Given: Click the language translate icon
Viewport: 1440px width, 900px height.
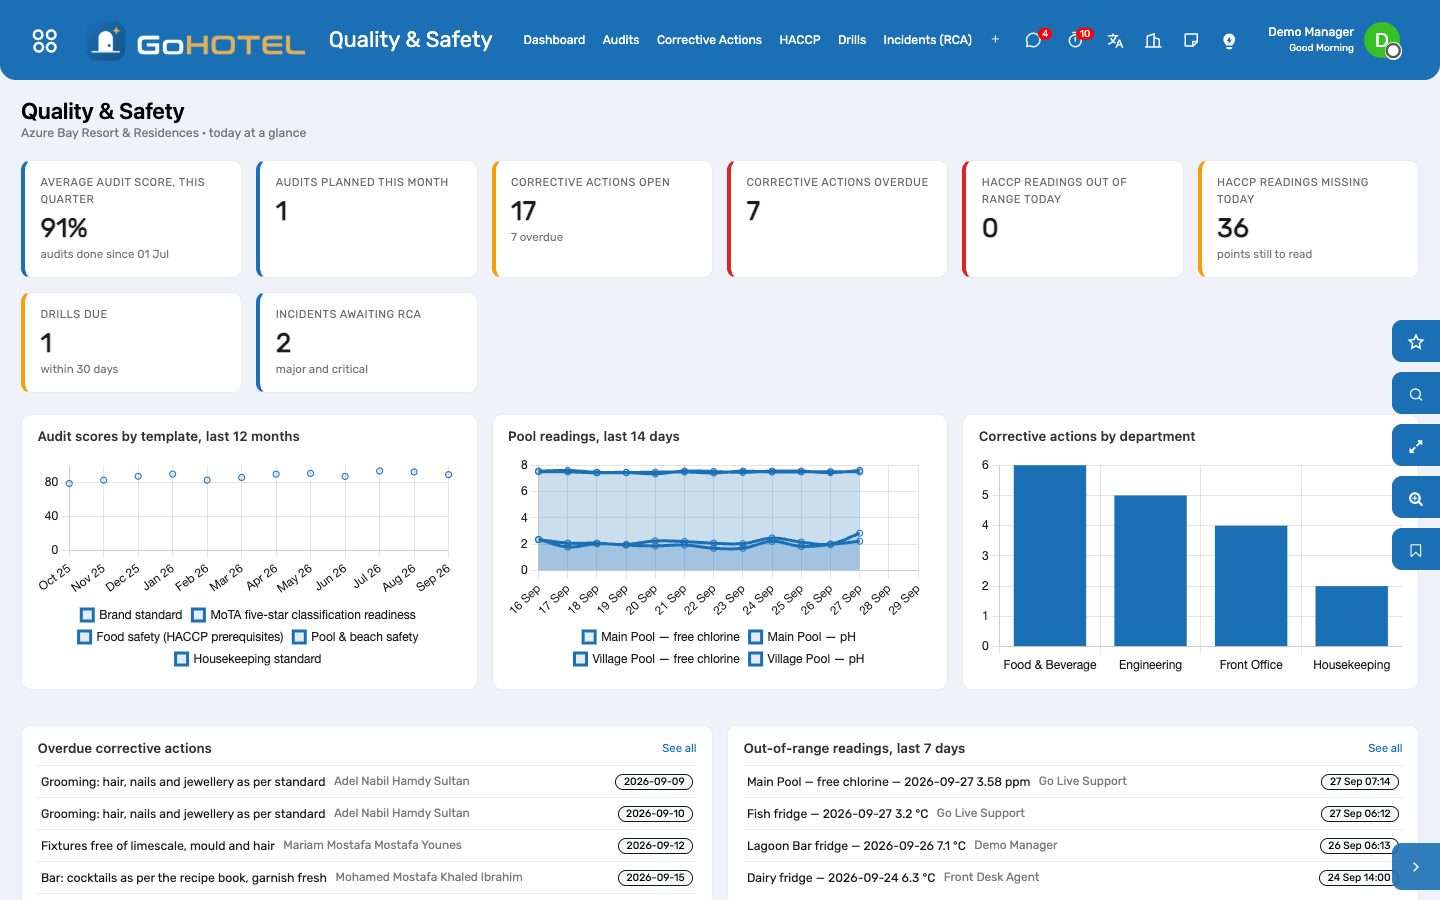Looking at the screenshot, I should [x=1115, y=41].
